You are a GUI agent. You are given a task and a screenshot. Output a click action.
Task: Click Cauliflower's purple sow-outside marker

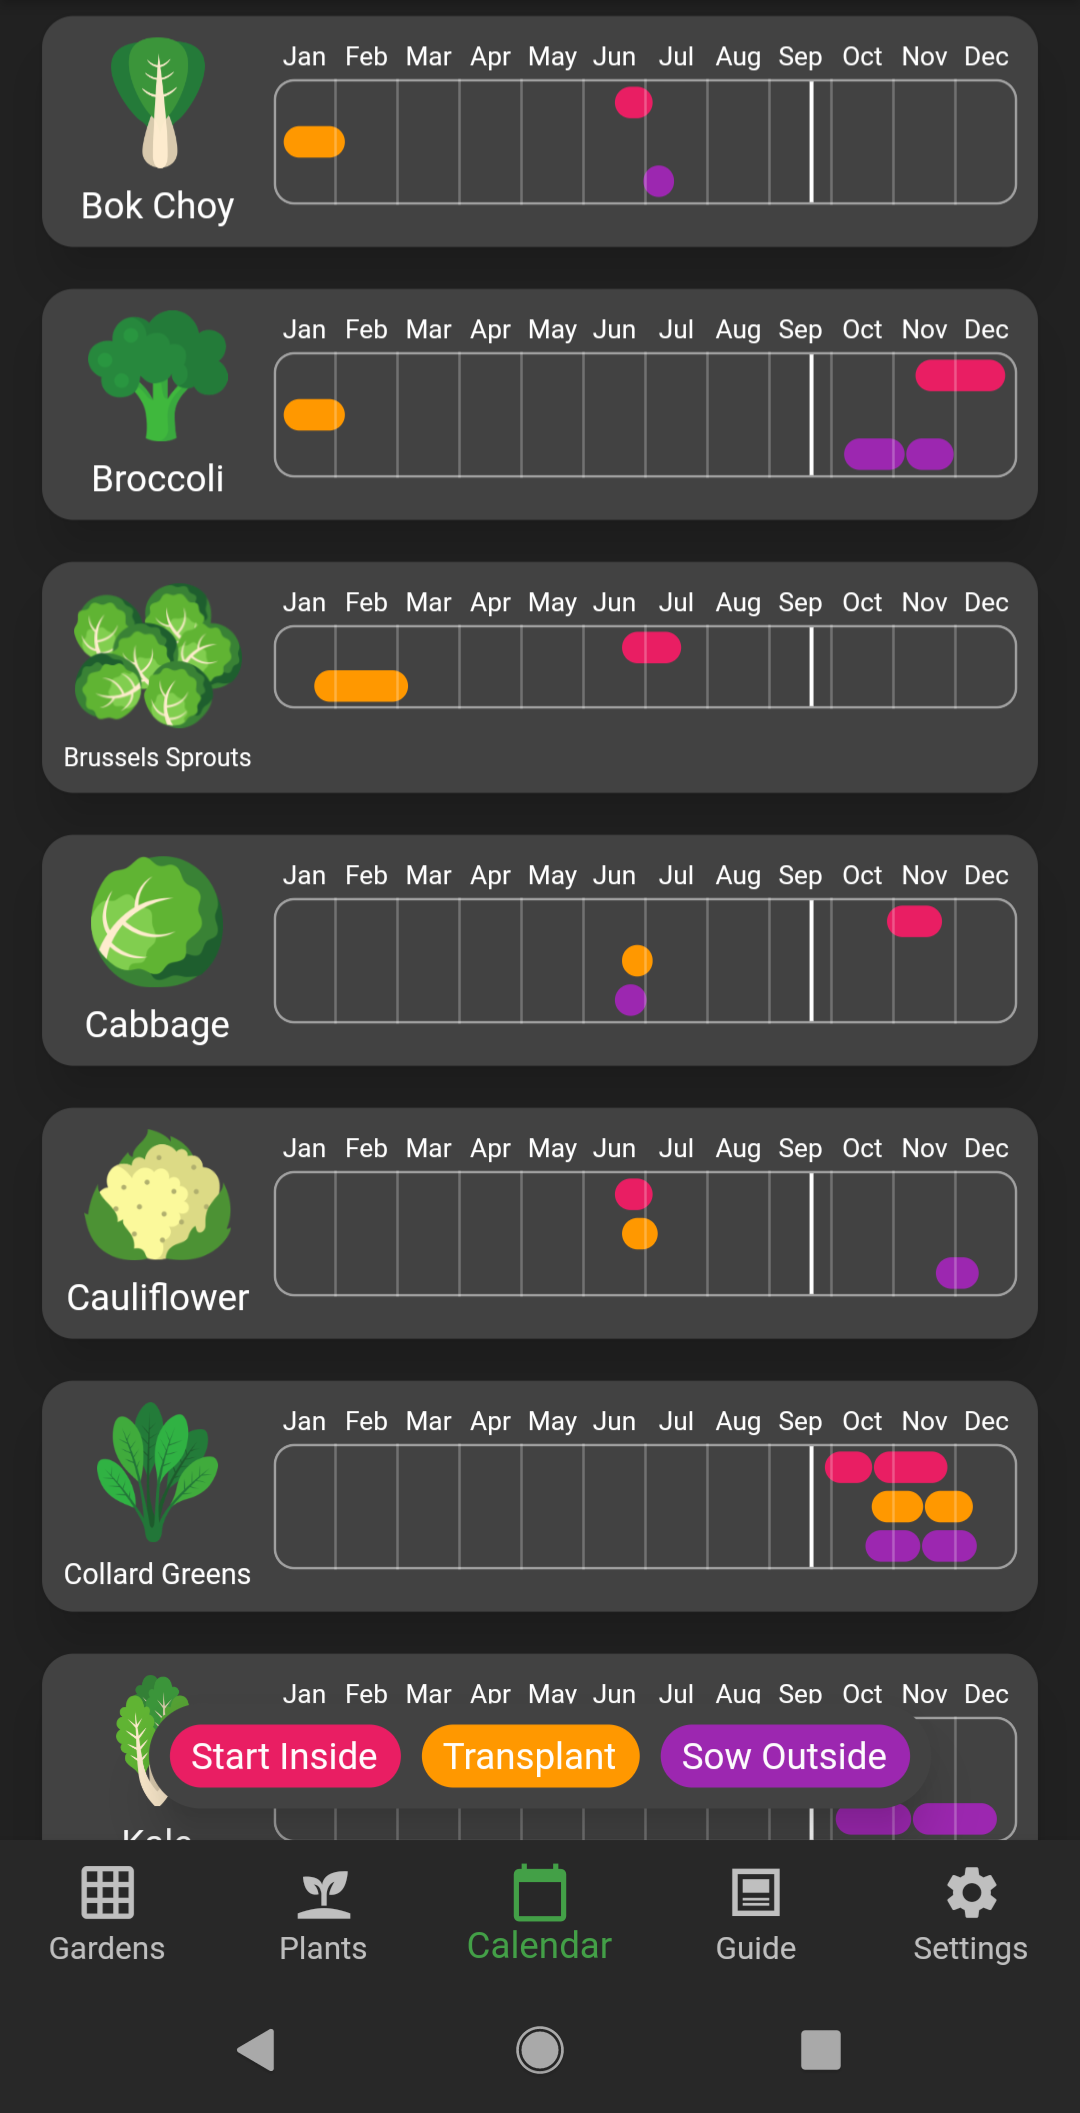957,1273
